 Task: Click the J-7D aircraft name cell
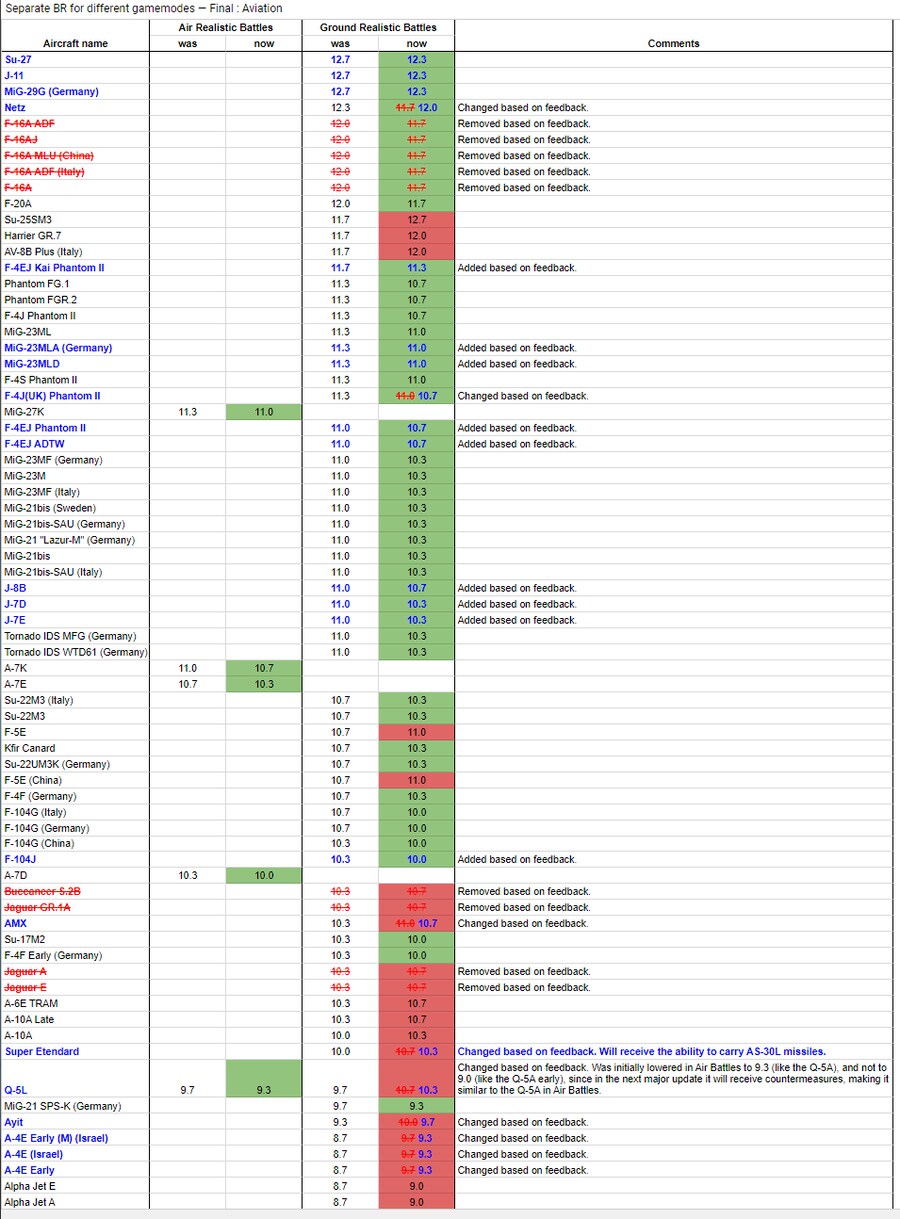tap(75, 604)
